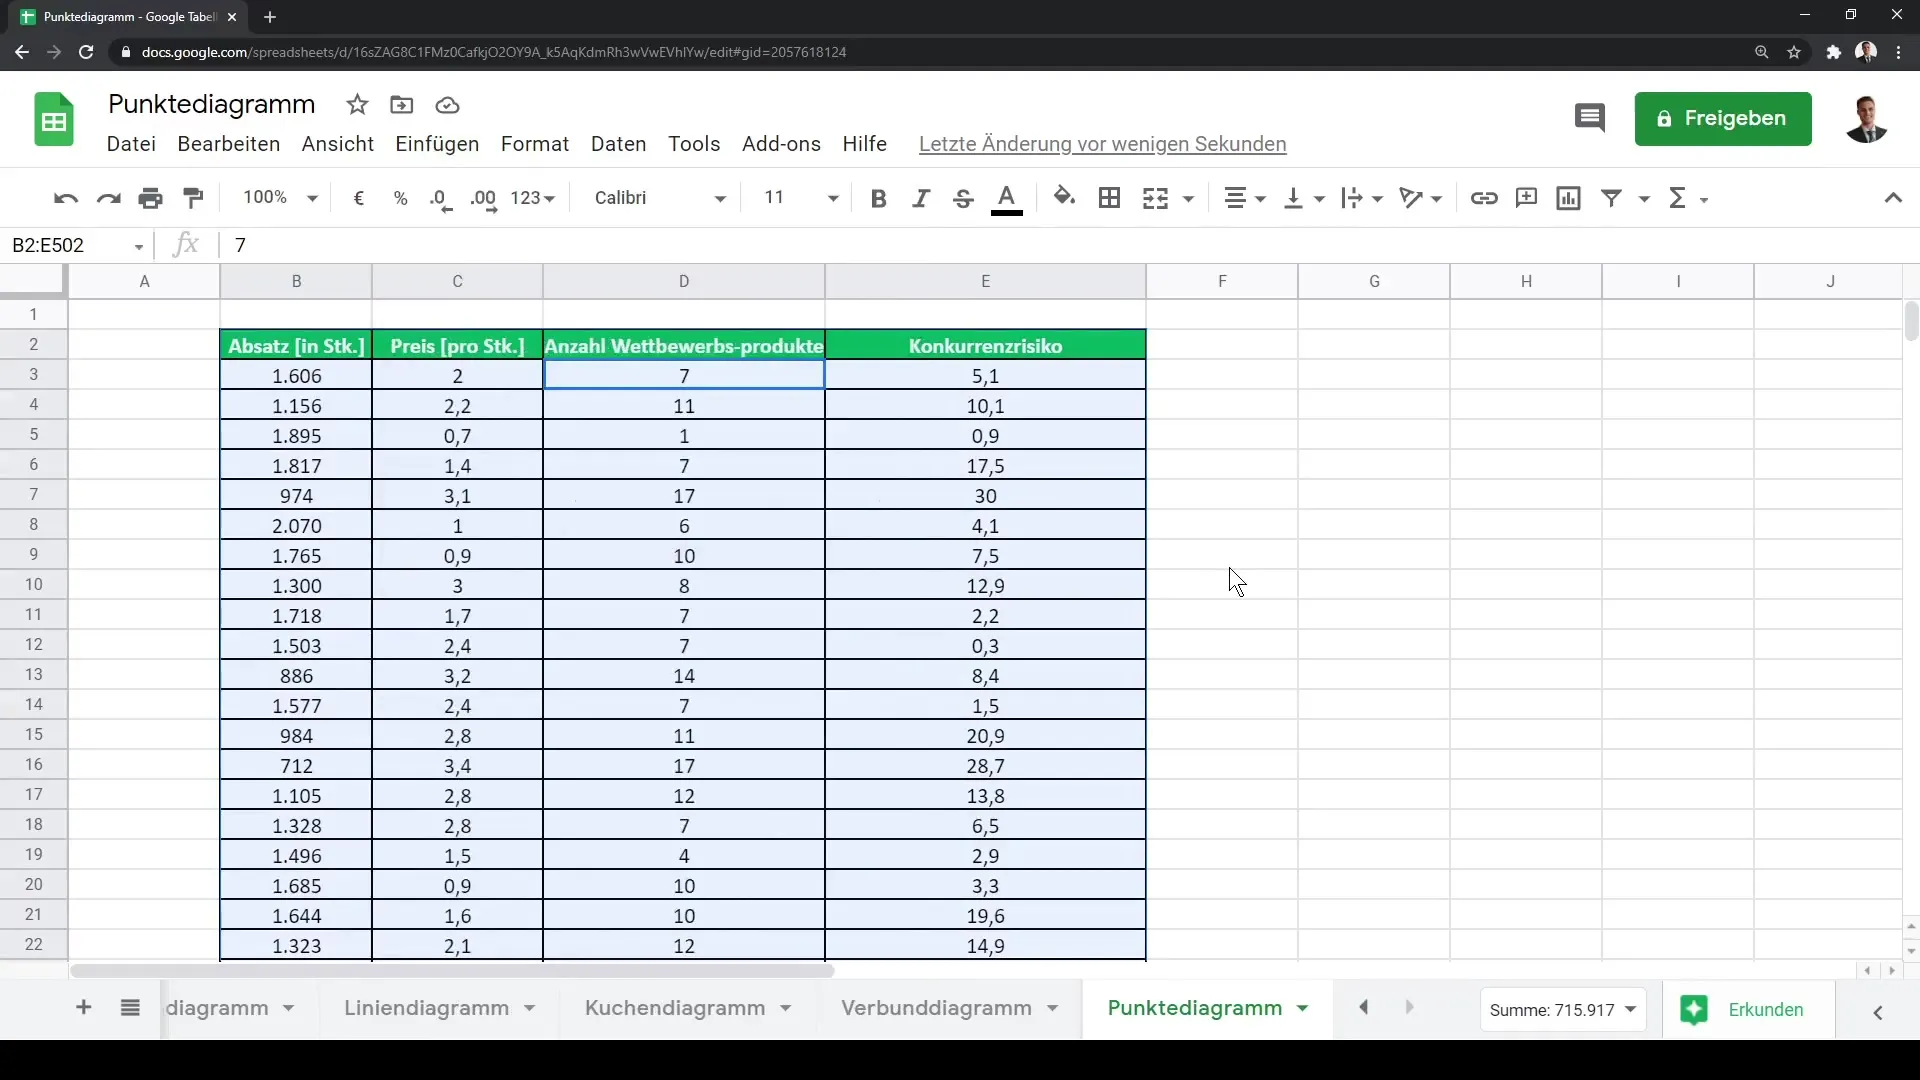Viewport: 1920px width, 1080px height.
Task: Click the Erkunden button
Action: point(1747,1010)
